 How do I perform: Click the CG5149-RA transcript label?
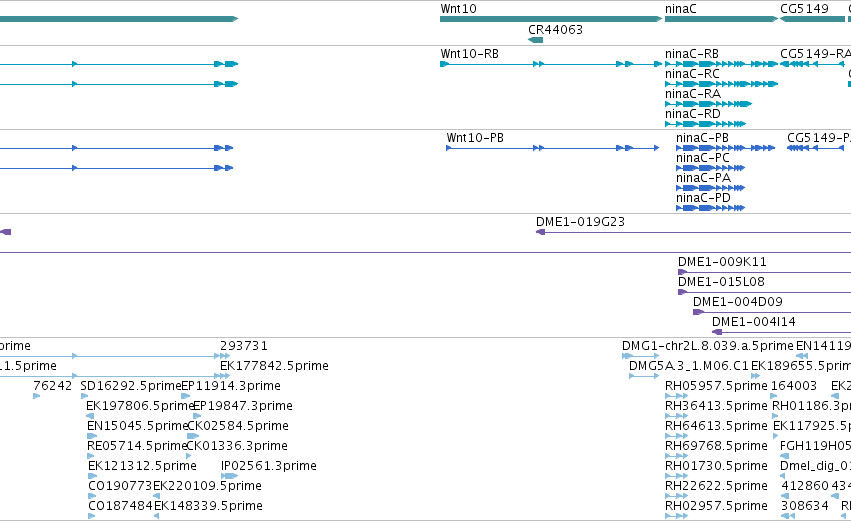click(815, 54)
